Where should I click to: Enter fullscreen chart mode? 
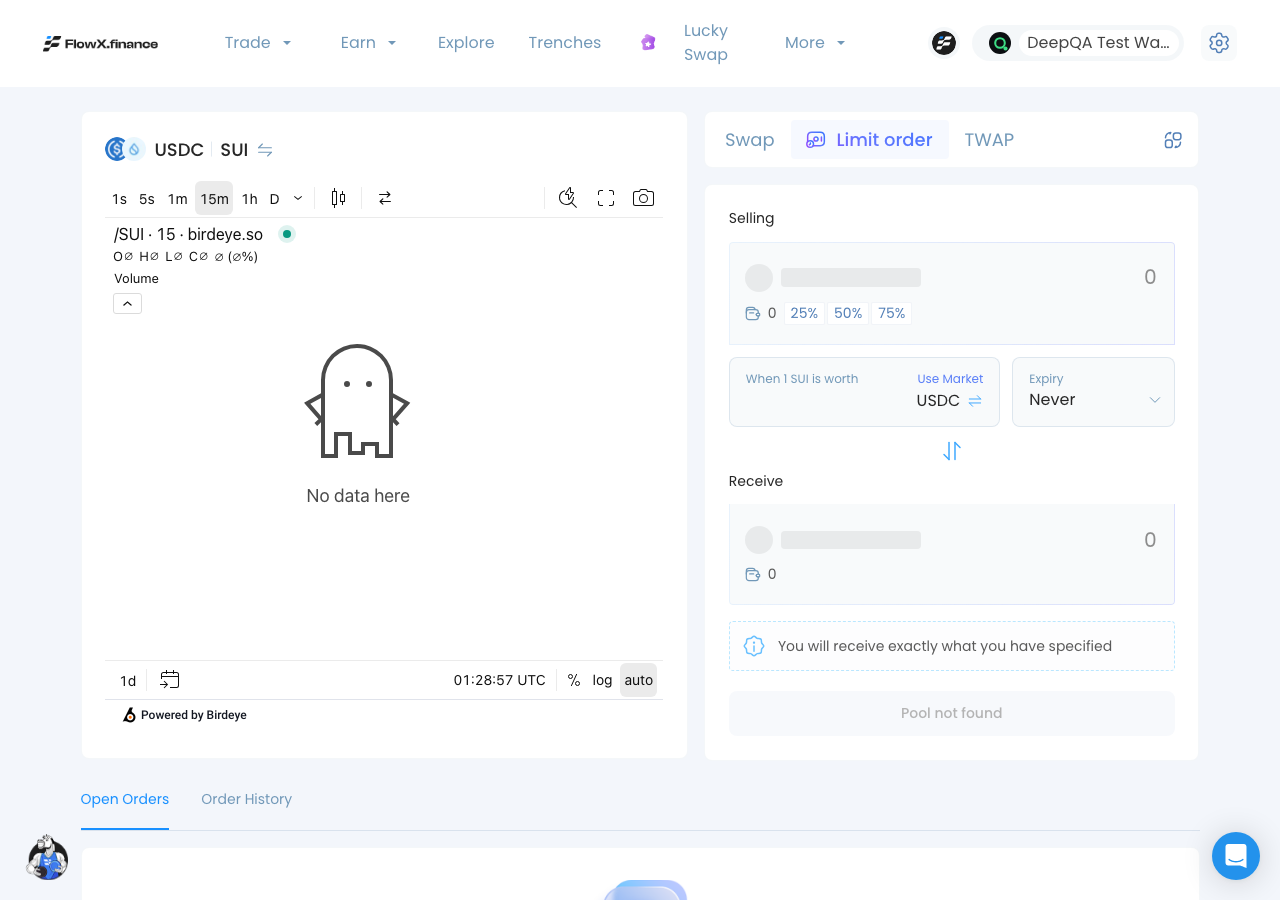(x=606, y=198)
